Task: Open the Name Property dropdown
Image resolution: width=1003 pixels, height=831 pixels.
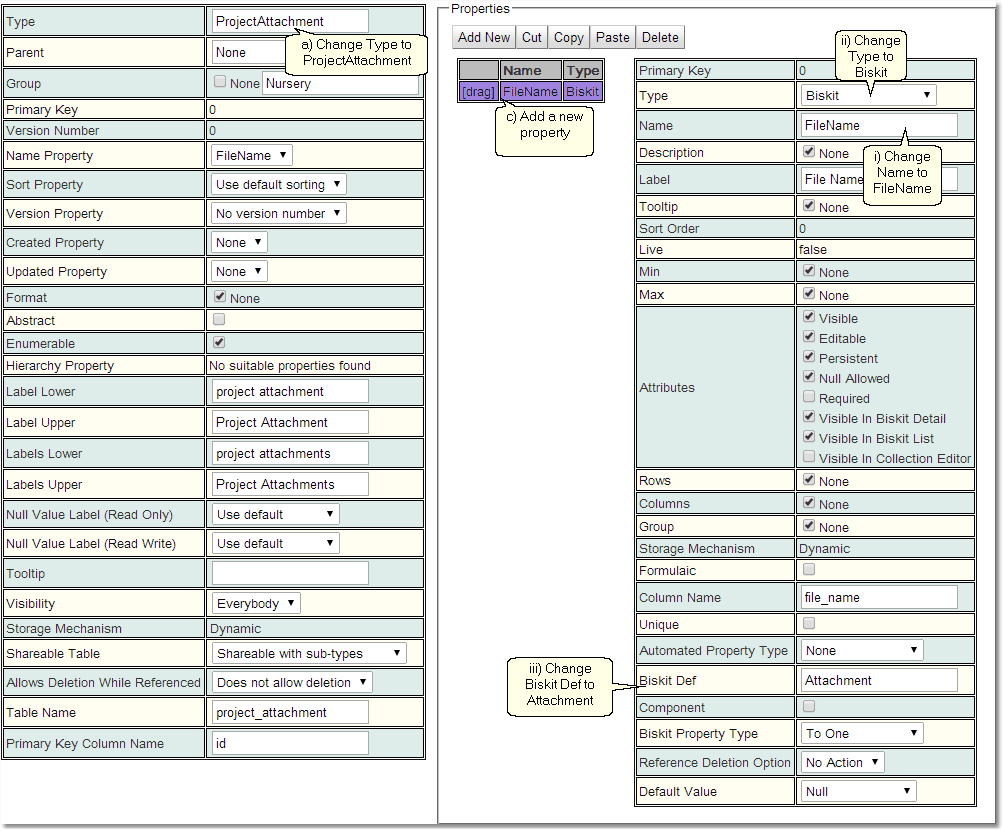Action: (x=253, y=155)
